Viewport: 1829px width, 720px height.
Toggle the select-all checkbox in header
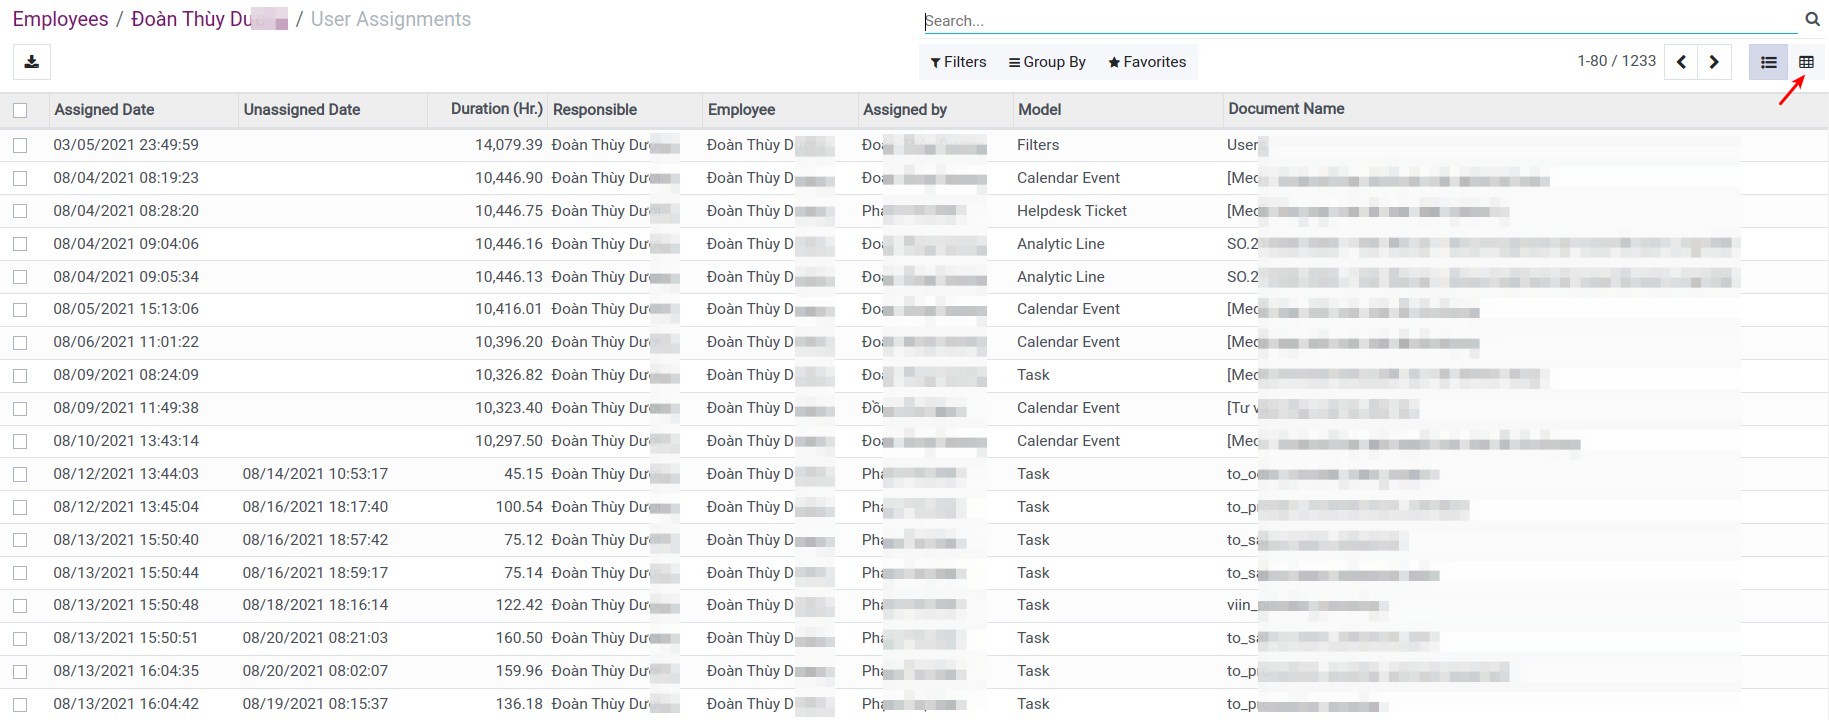coord(20,110)
